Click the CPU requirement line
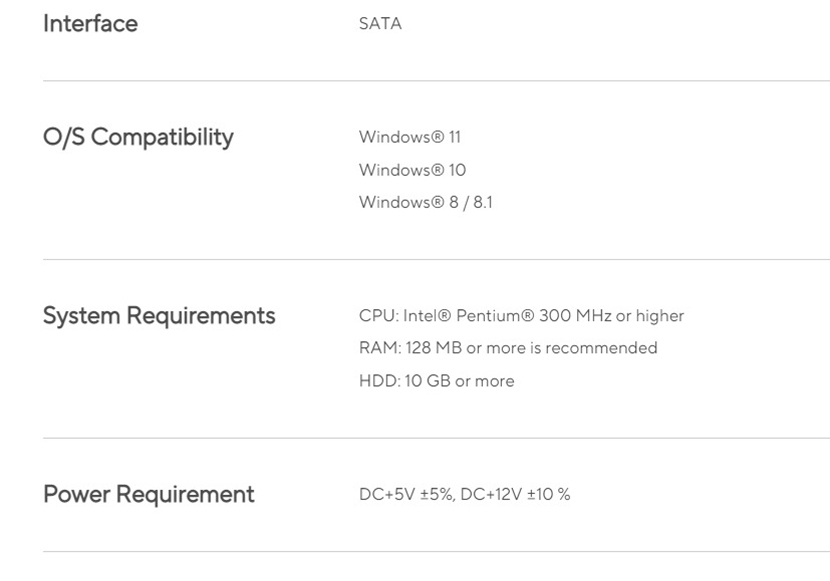 (x=521, y=316)
